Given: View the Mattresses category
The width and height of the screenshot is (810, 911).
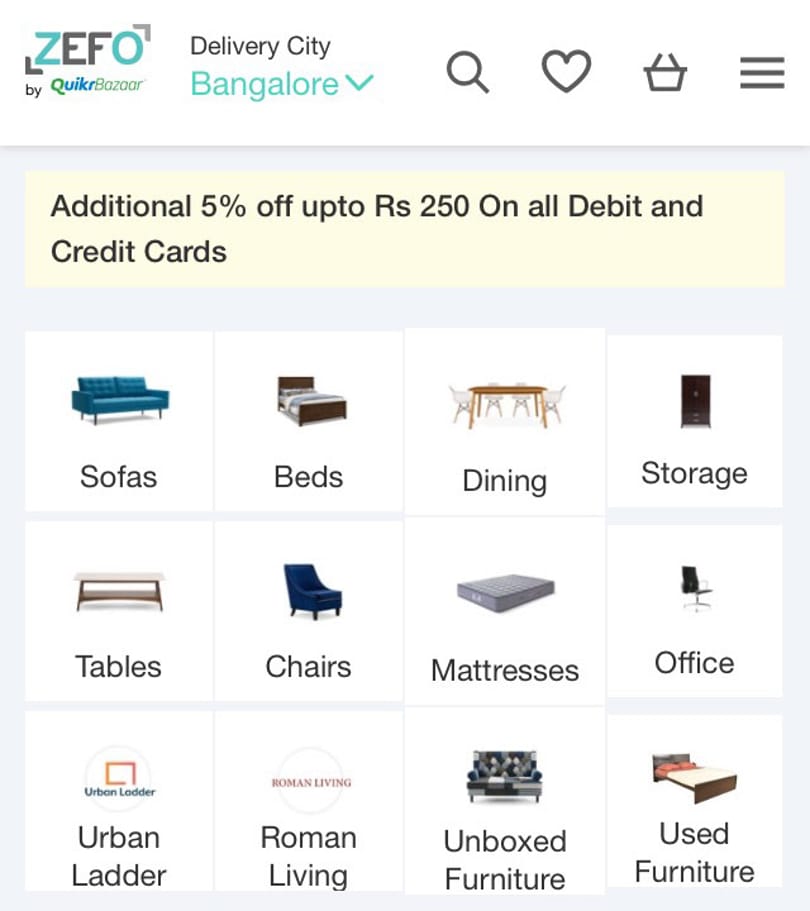Looking at the screenshot, I should [x=505, y=611].
